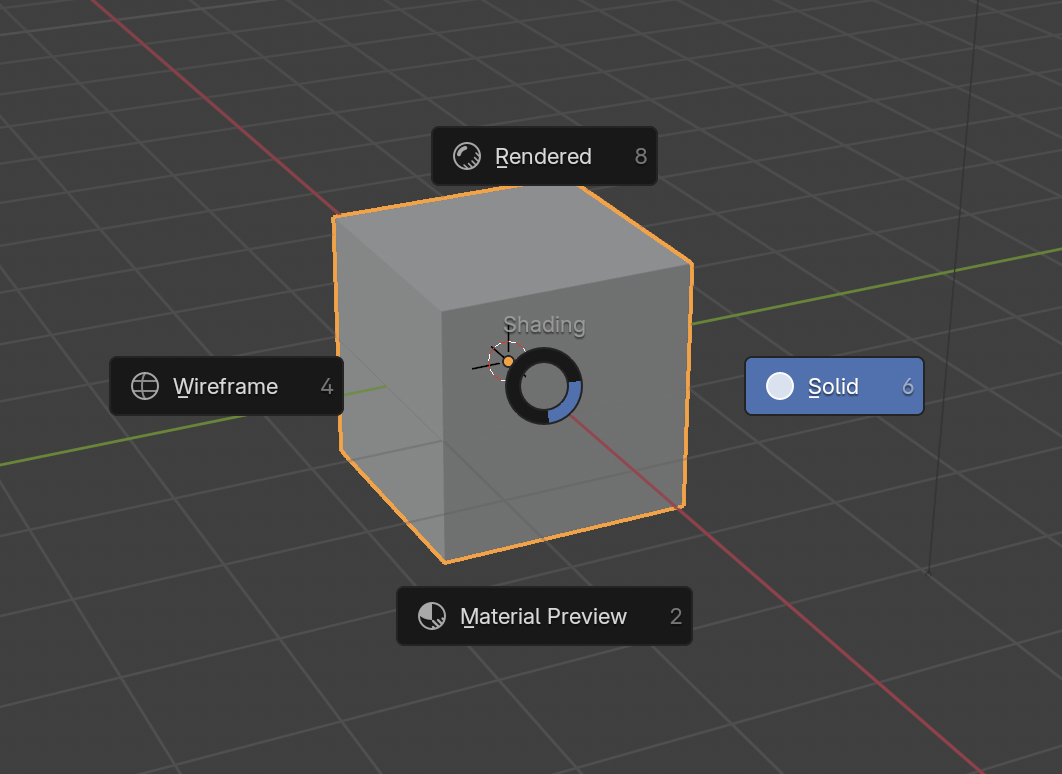
Task: Choose Wireframe shading mode
Action: (x=226, y=386)
